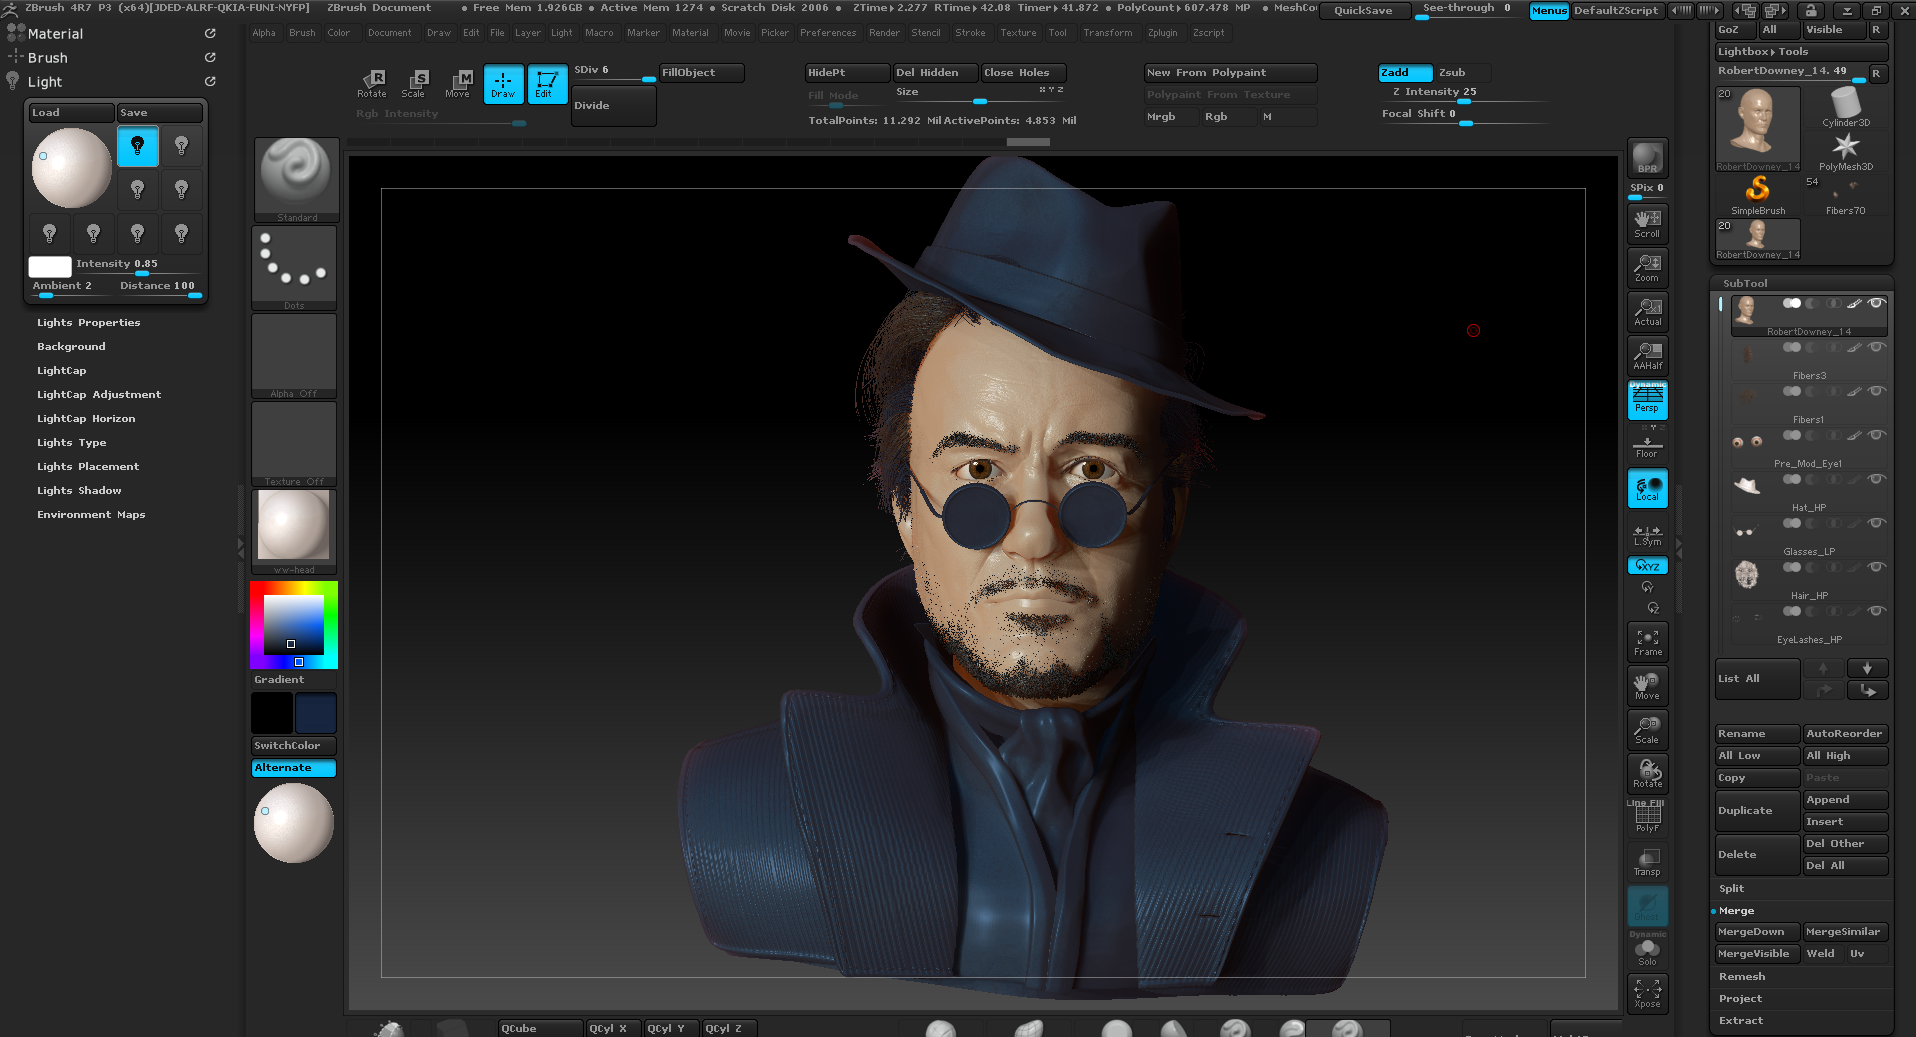Viewport: 1916px width, 1037px height.
Task: Click the Frame icon
Action: (1647, 642)
